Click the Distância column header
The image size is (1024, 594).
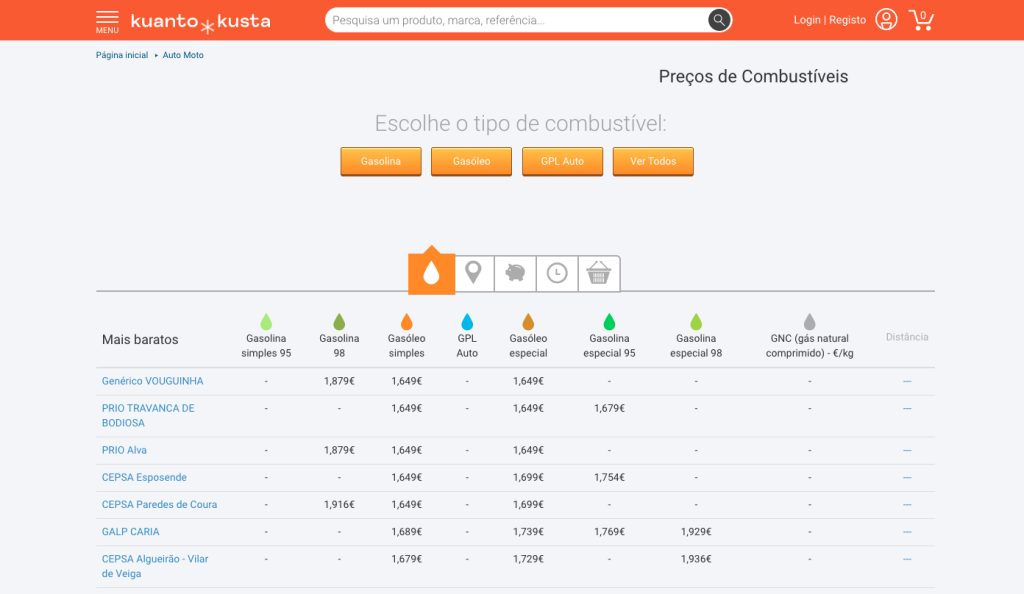point(907,337)
